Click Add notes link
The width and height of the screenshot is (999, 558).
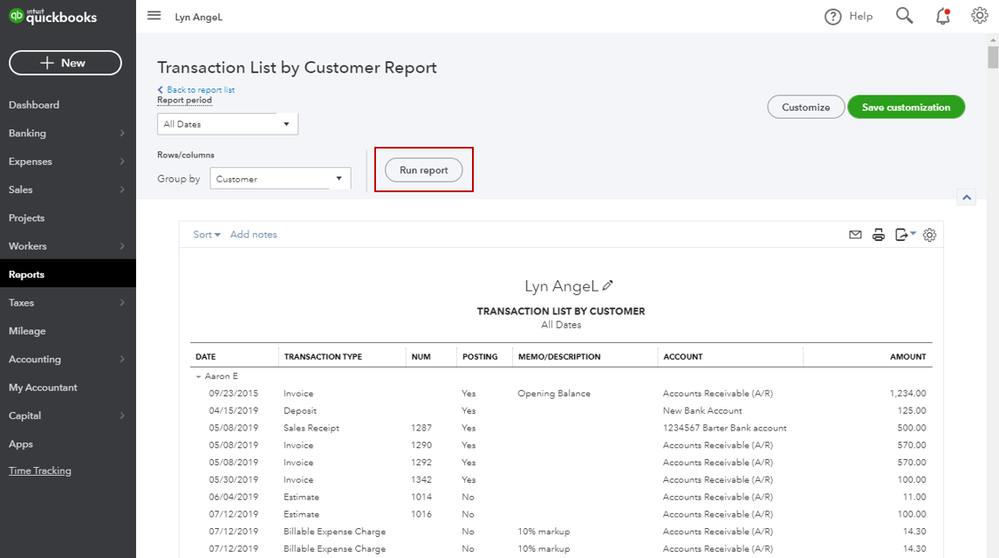point(254,234)
